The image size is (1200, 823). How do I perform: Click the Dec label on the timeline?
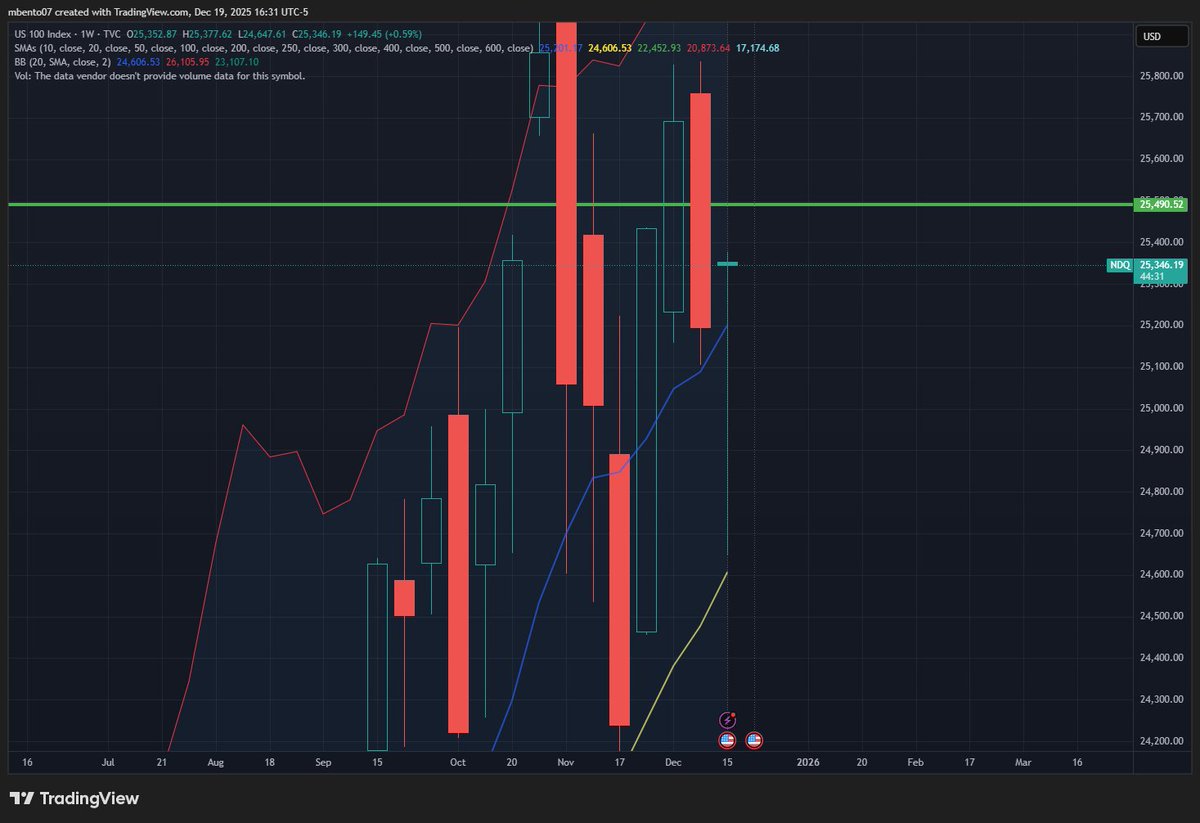(672, 762)
